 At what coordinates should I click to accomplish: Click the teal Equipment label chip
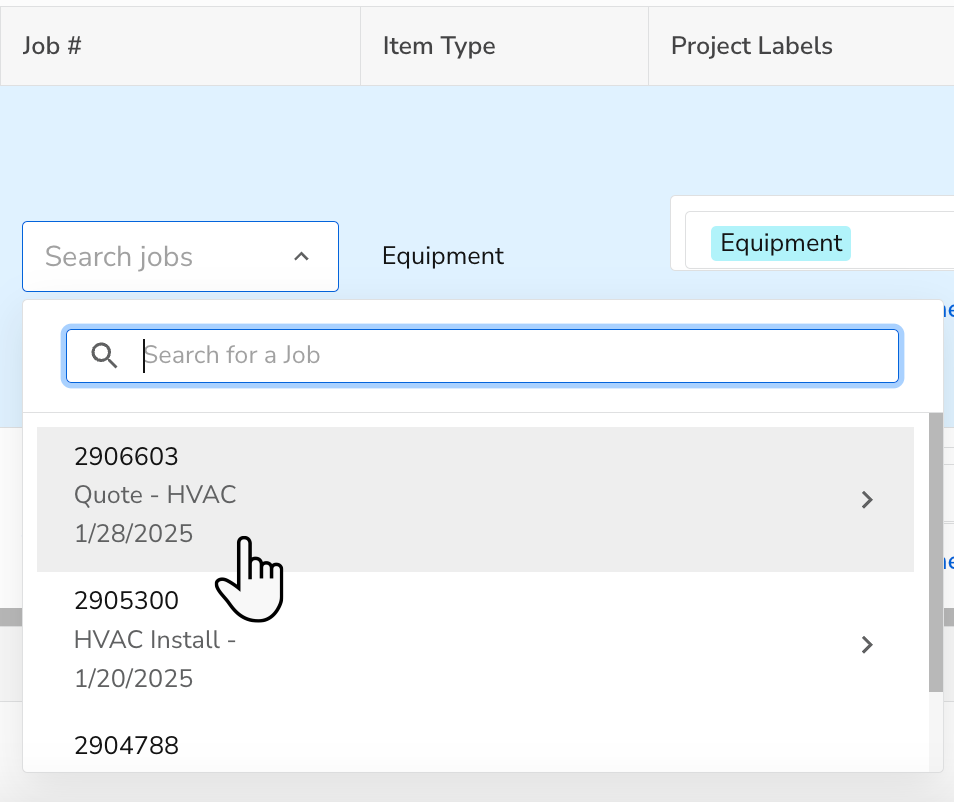[780, 243]
